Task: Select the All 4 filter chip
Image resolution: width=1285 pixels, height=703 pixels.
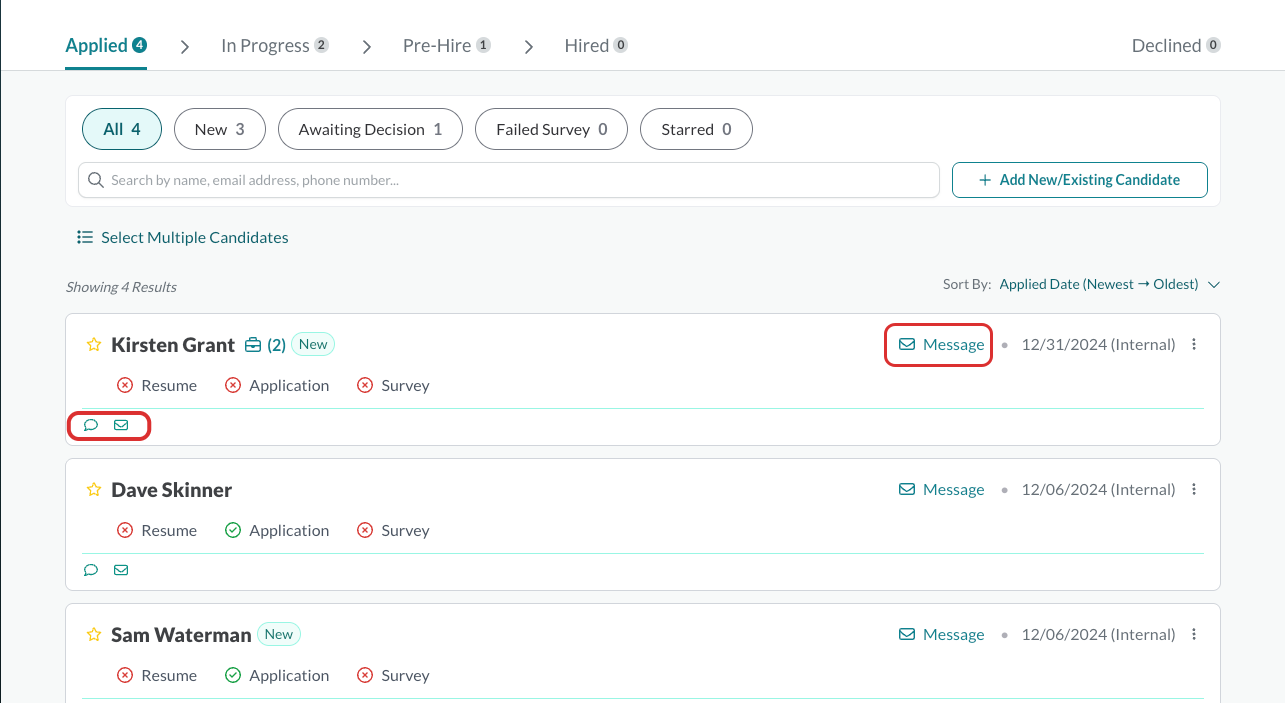Action: point(122,129)
